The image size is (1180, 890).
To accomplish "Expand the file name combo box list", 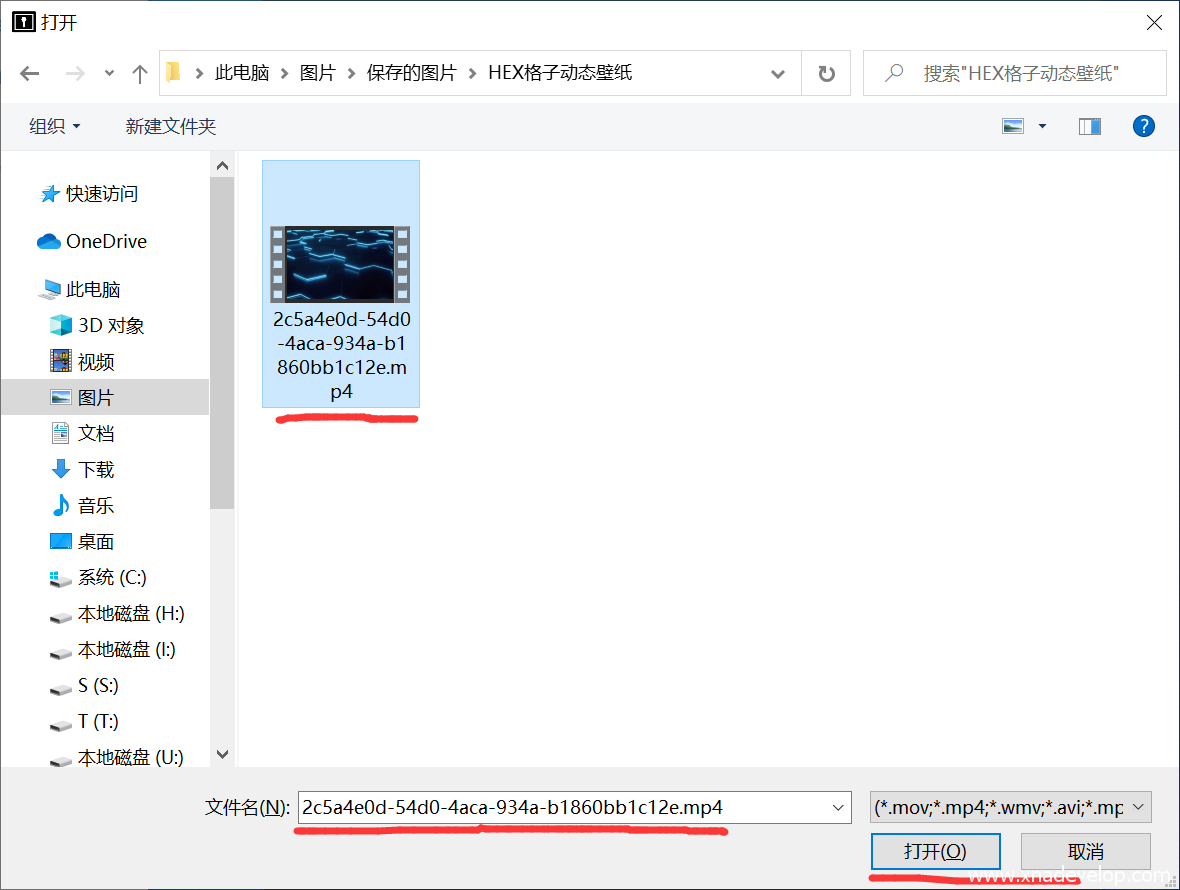I will pyautogui.click(x=836, y=807).
